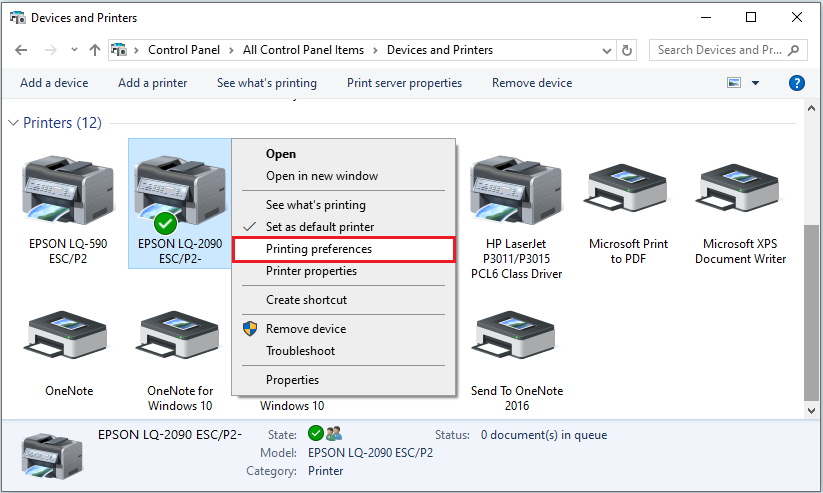Select the Microsoft Print to PDF icon
Screen dimensions: 823x493
628,190
